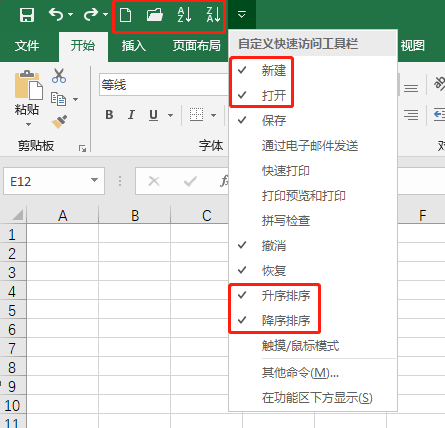Select the Format Painter brush icon

click(59, 122)
